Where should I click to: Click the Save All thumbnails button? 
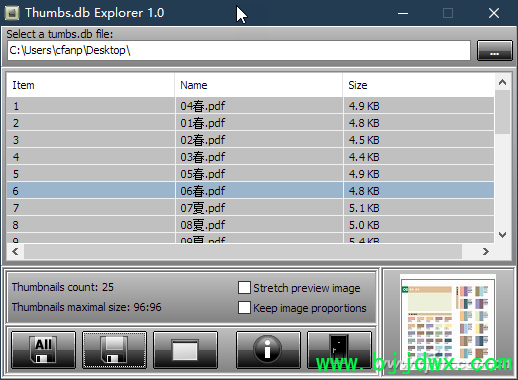(x=43, y=350)
